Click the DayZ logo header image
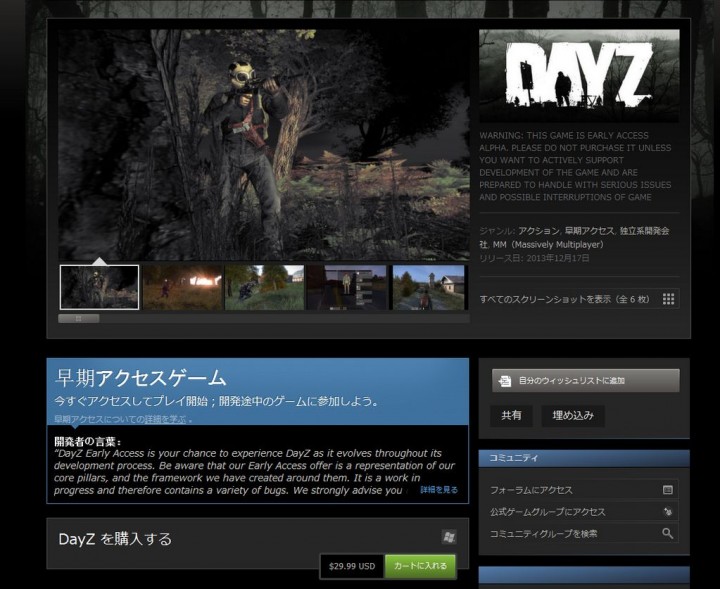Image resolution: width=720 pixels, height=589 pixels. coord(579,76)
